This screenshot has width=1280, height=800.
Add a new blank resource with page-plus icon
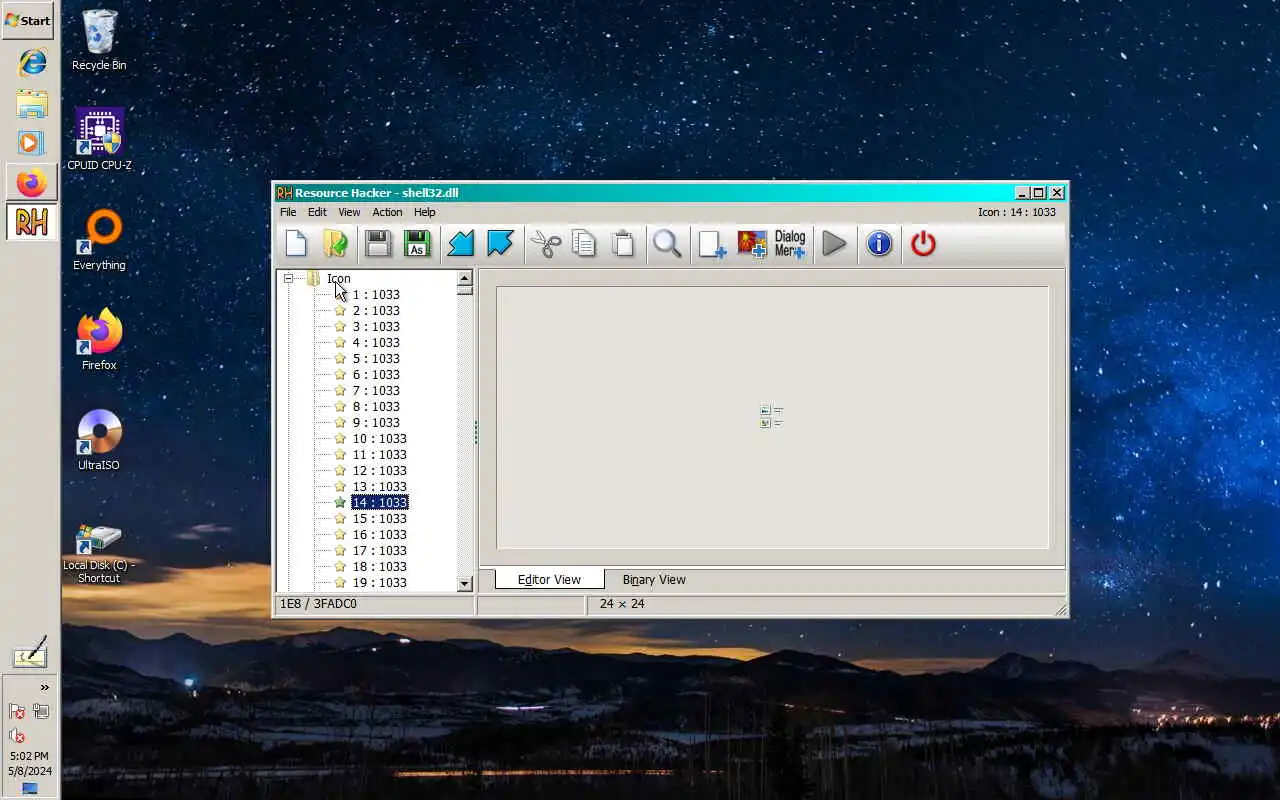click(712, 243)
